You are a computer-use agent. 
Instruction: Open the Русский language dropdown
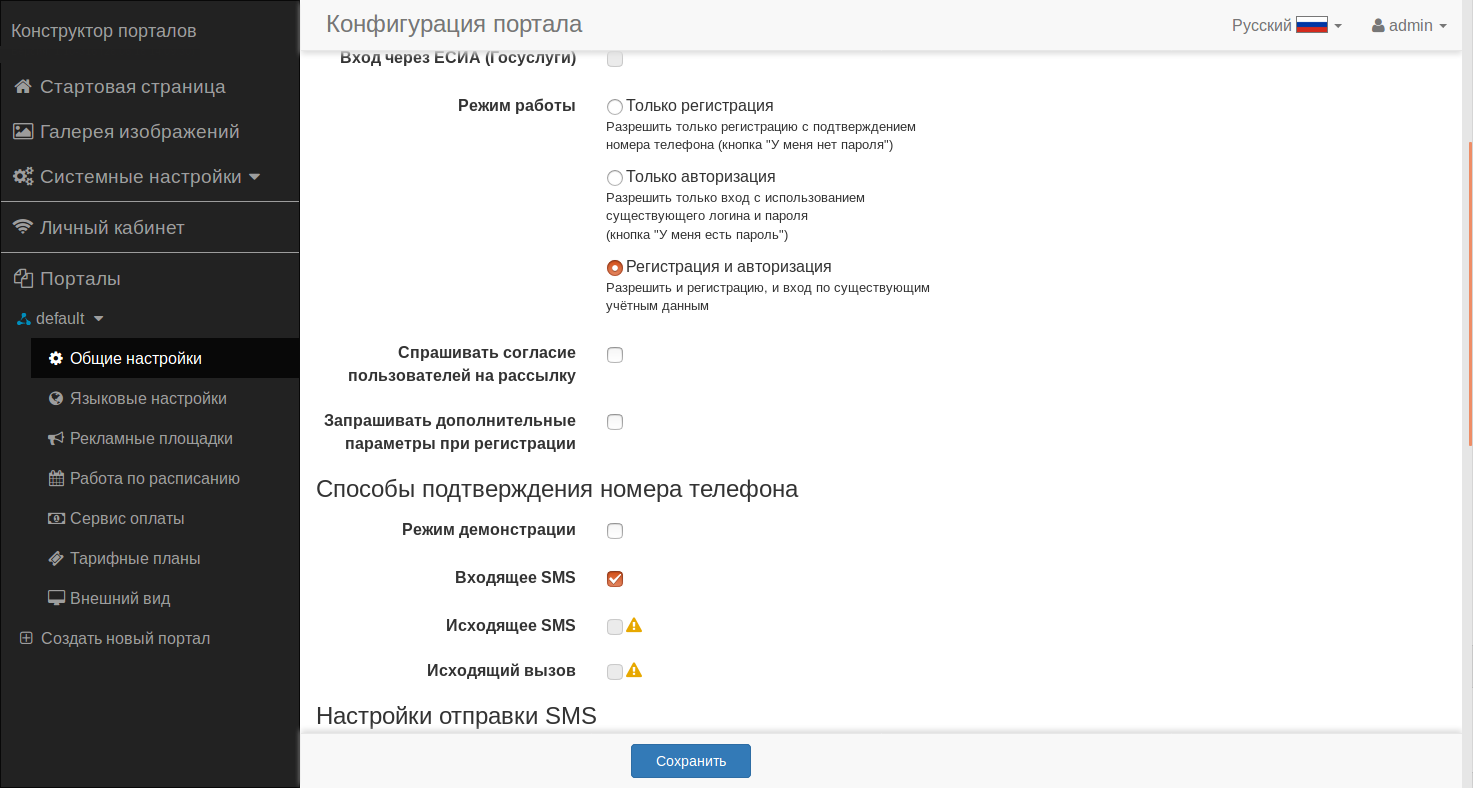point(1286,26)
